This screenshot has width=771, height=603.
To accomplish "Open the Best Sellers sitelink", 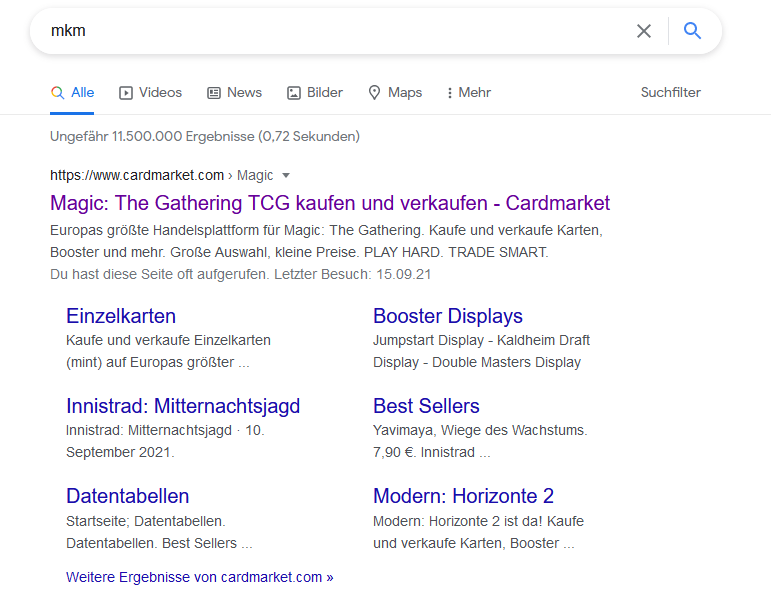I will 426,406.
